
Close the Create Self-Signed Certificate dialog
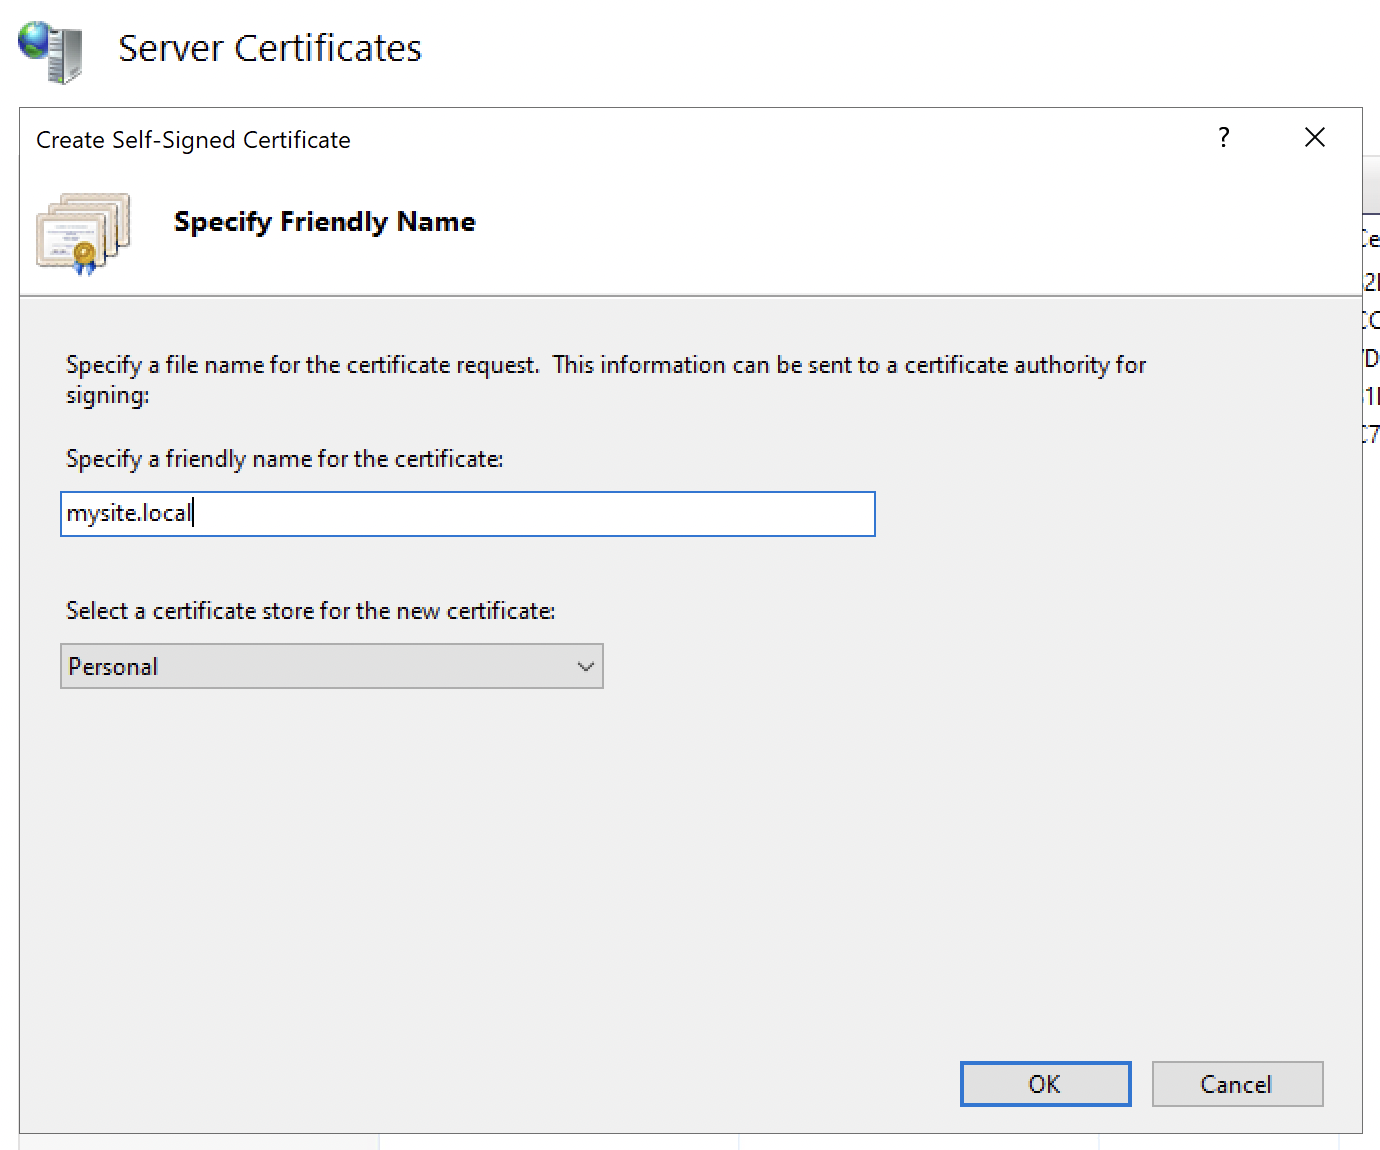click(1315, 138)
